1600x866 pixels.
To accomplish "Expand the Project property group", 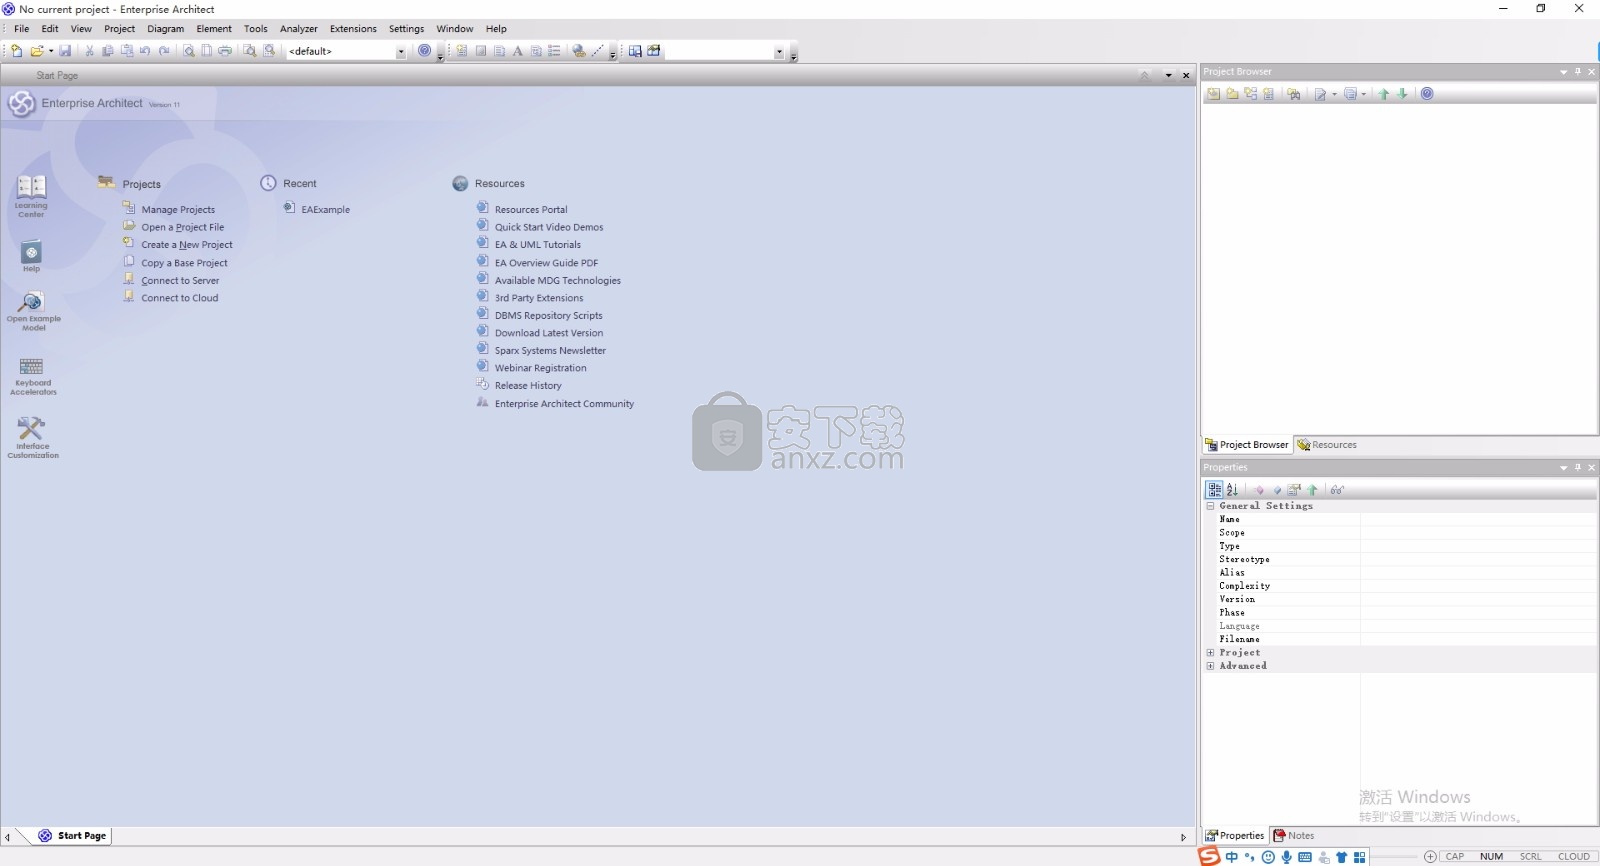I will (x=1210, y=653).
